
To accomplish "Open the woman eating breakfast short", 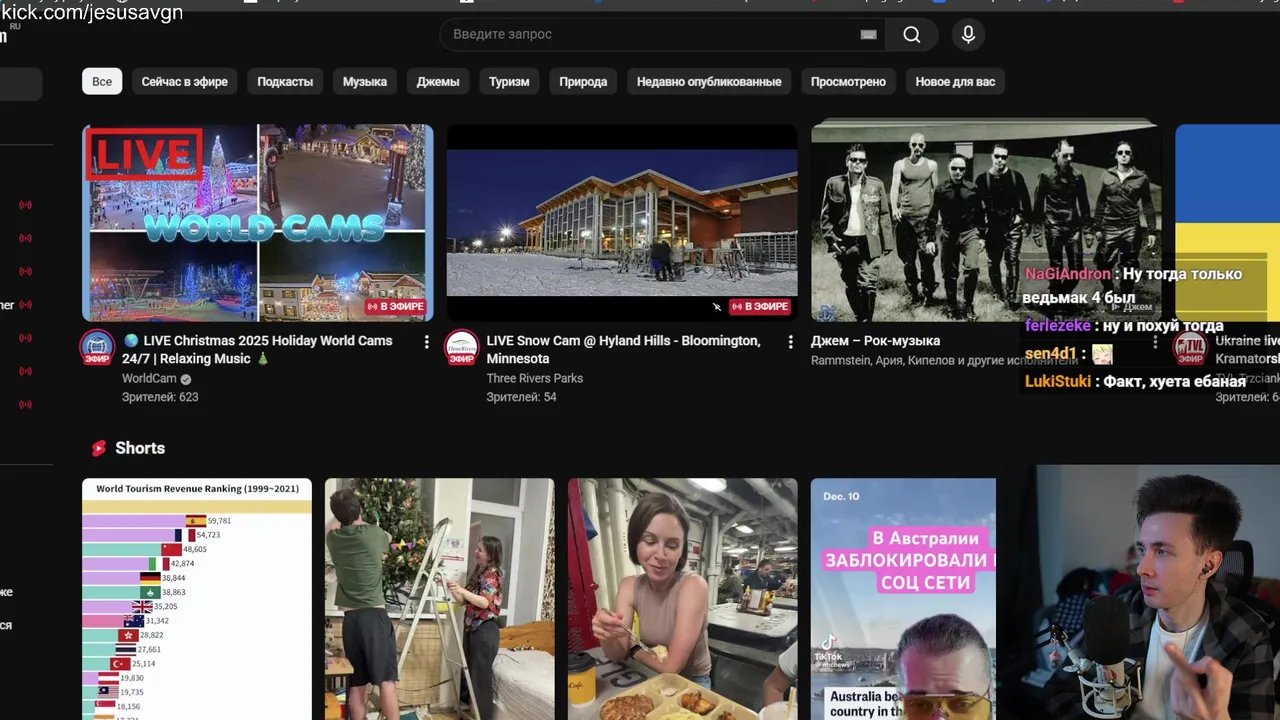I will tap(683, 599).
